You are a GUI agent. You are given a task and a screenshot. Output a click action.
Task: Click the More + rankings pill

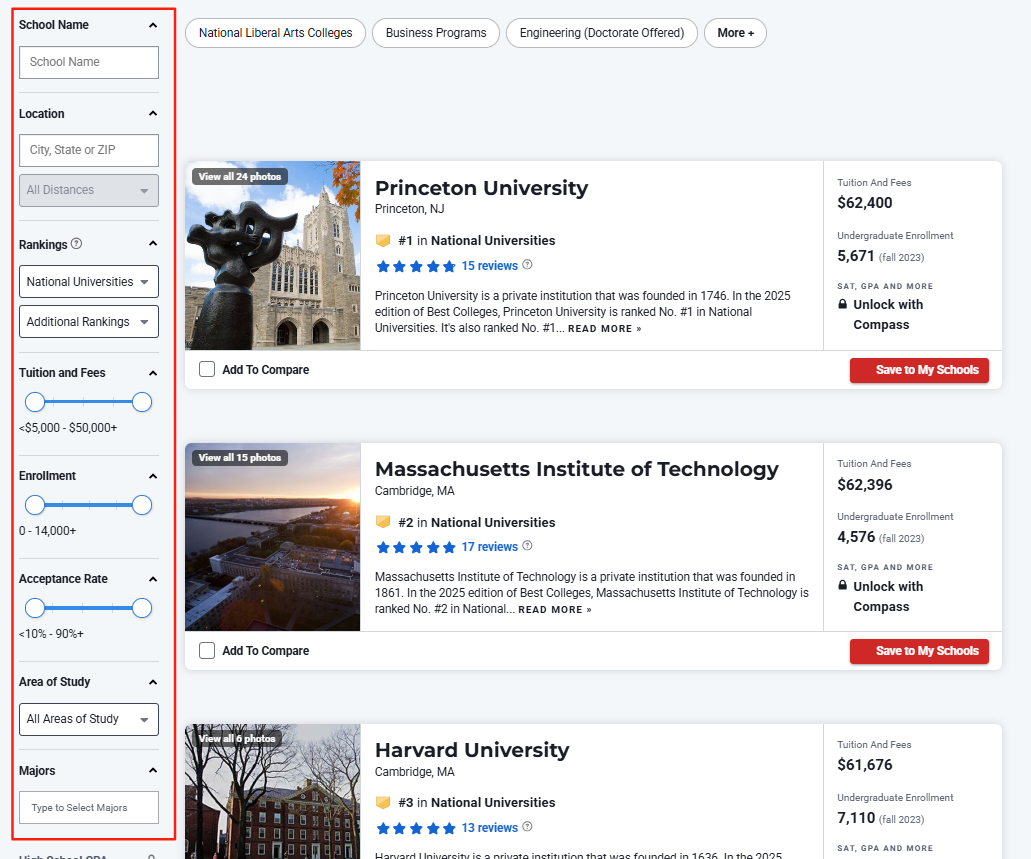coord(735,33)
